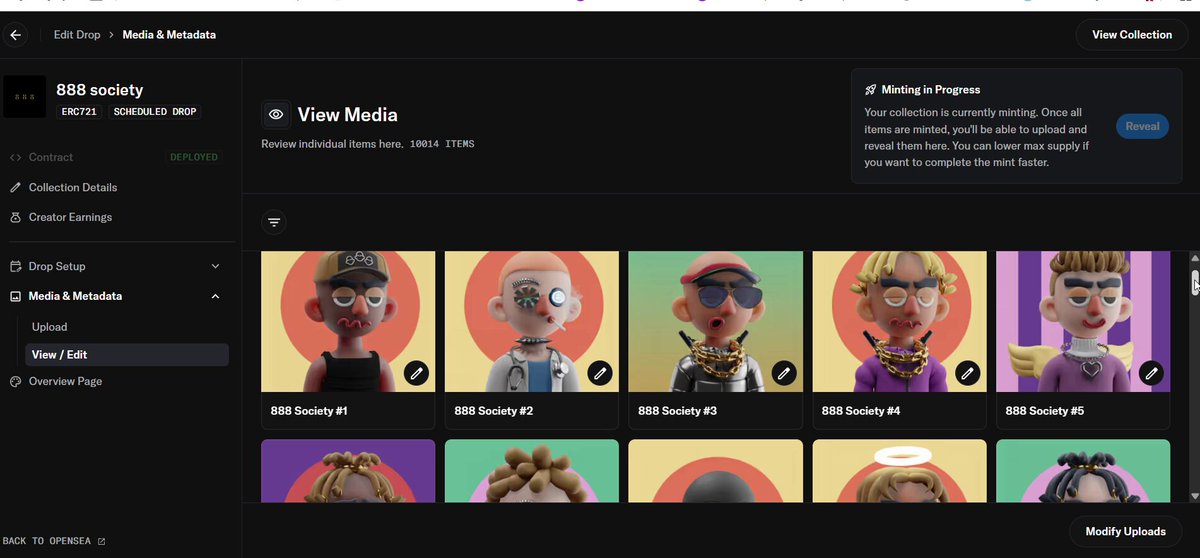Click the rocket icon in Minting in Progress
This screenshot has height=558, width=1200.
click(x=871, y=90)
